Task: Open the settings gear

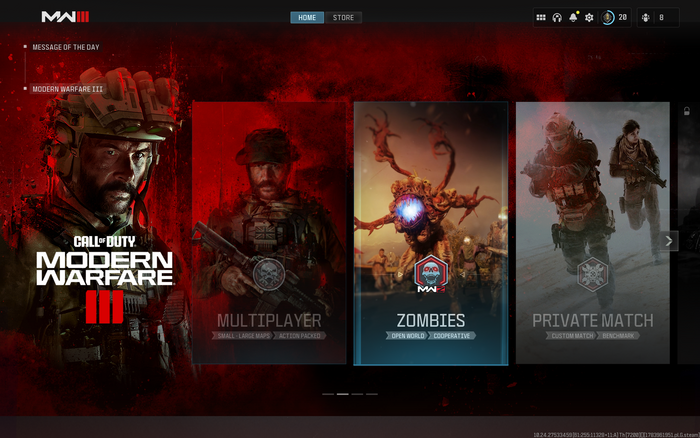Action: tap(589, 17)
